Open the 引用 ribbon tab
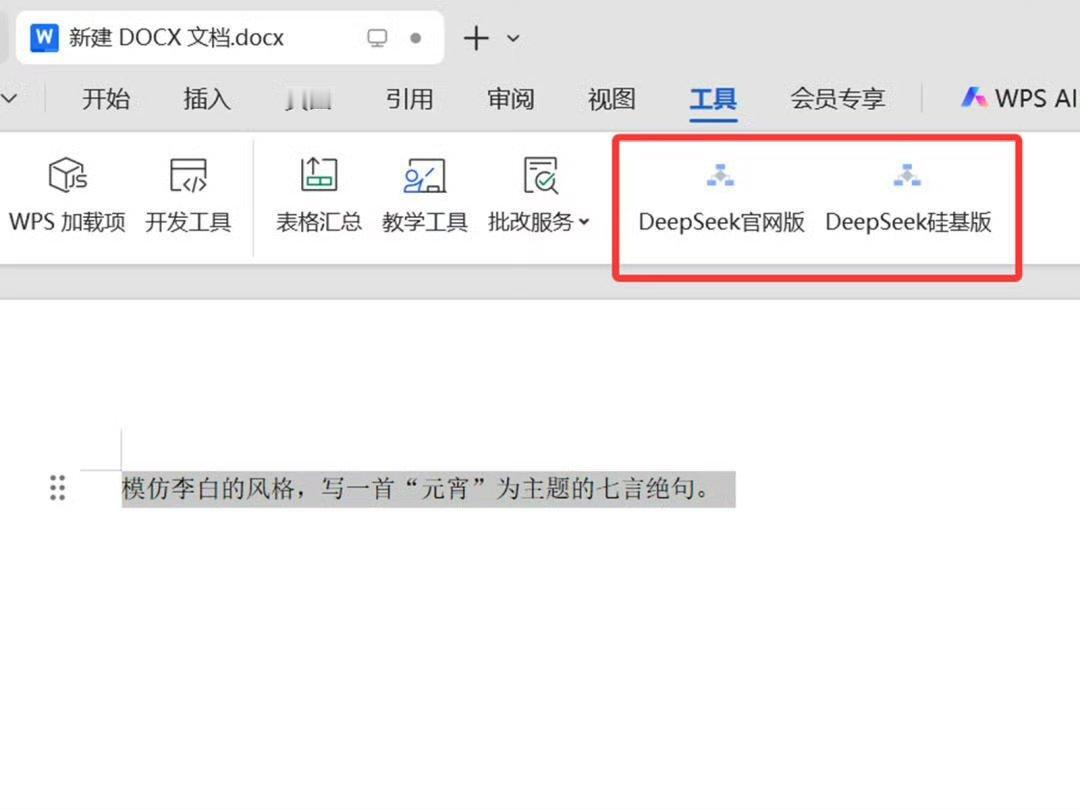The image size is (1080, 810). click(x=409, y=98)
